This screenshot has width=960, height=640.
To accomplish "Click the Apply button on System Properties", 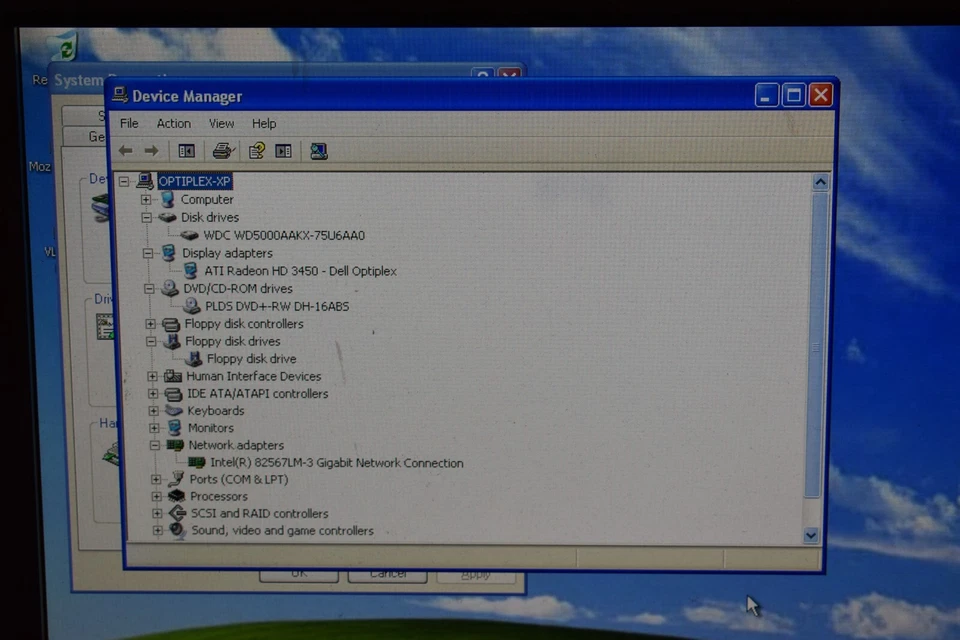I will pyautogui.click(x=475, y=573).
